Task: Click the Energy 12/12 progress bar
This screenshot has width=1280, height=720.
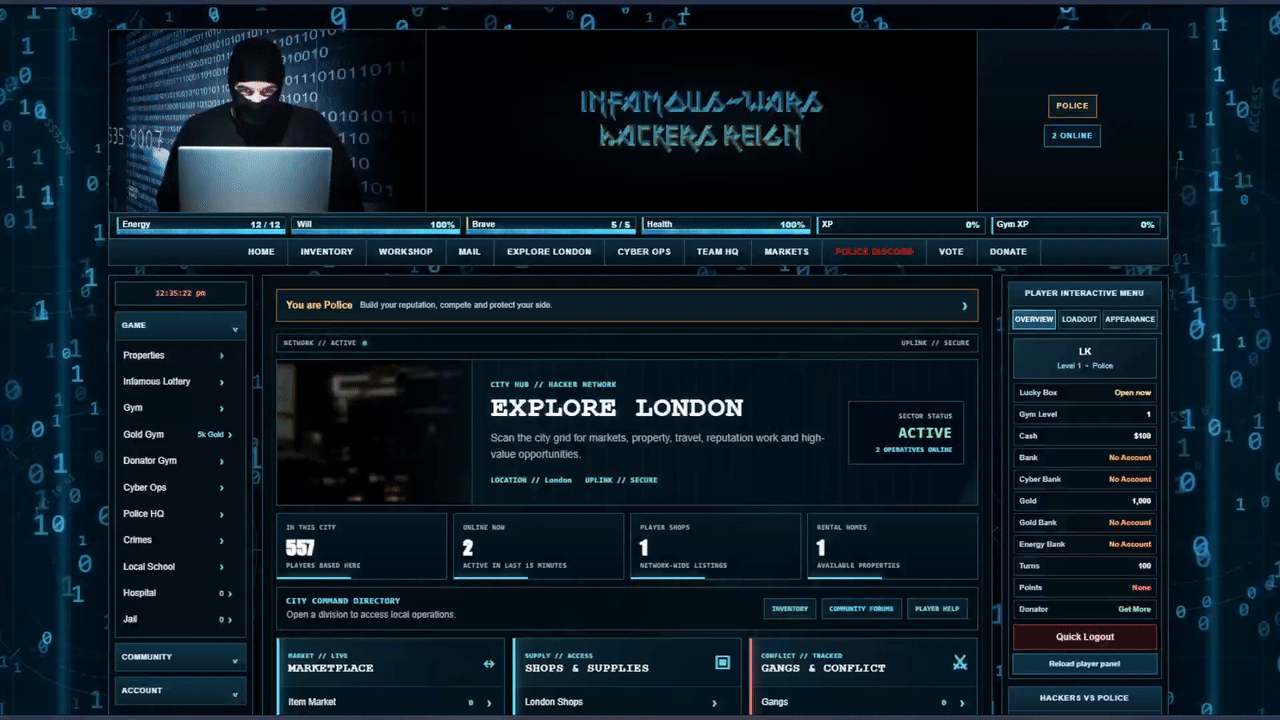Action: [x=201, y=225]
